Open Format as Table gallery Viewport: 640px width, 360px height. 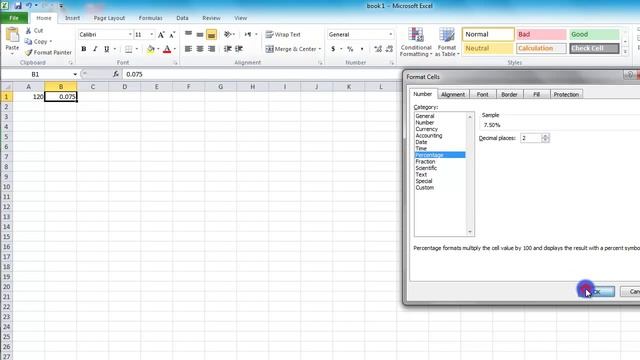[x=447, y=42]
